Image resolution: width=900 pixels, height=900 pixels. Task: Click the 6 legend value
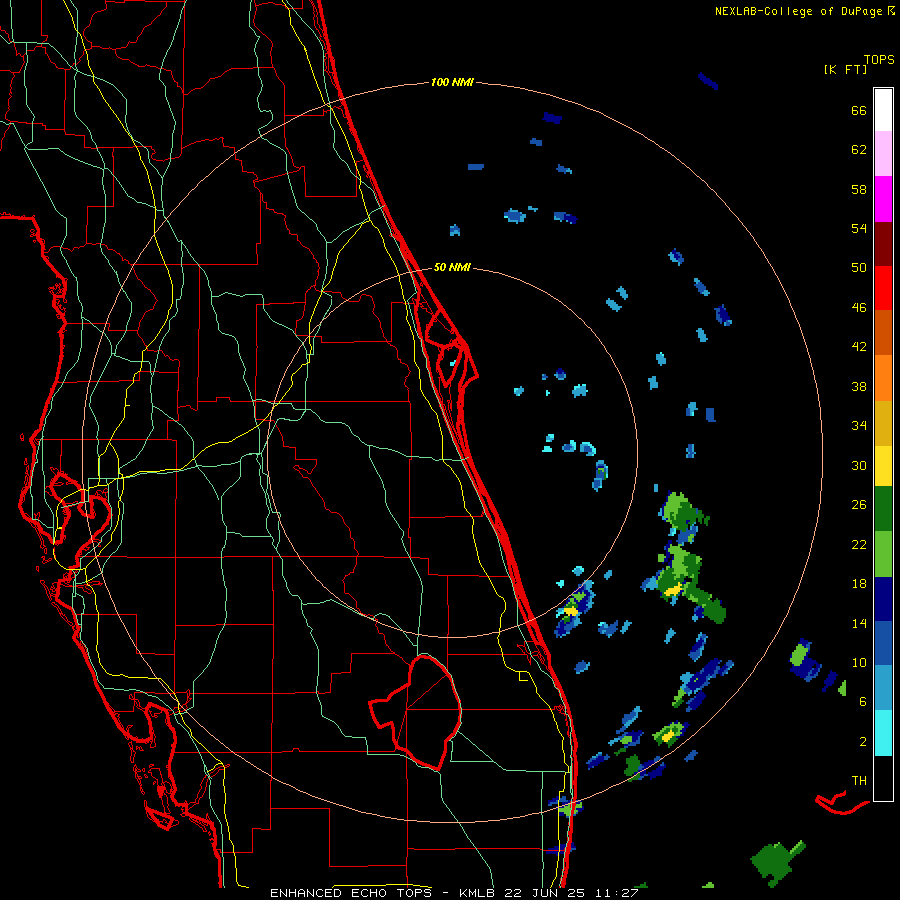(862, 701)
